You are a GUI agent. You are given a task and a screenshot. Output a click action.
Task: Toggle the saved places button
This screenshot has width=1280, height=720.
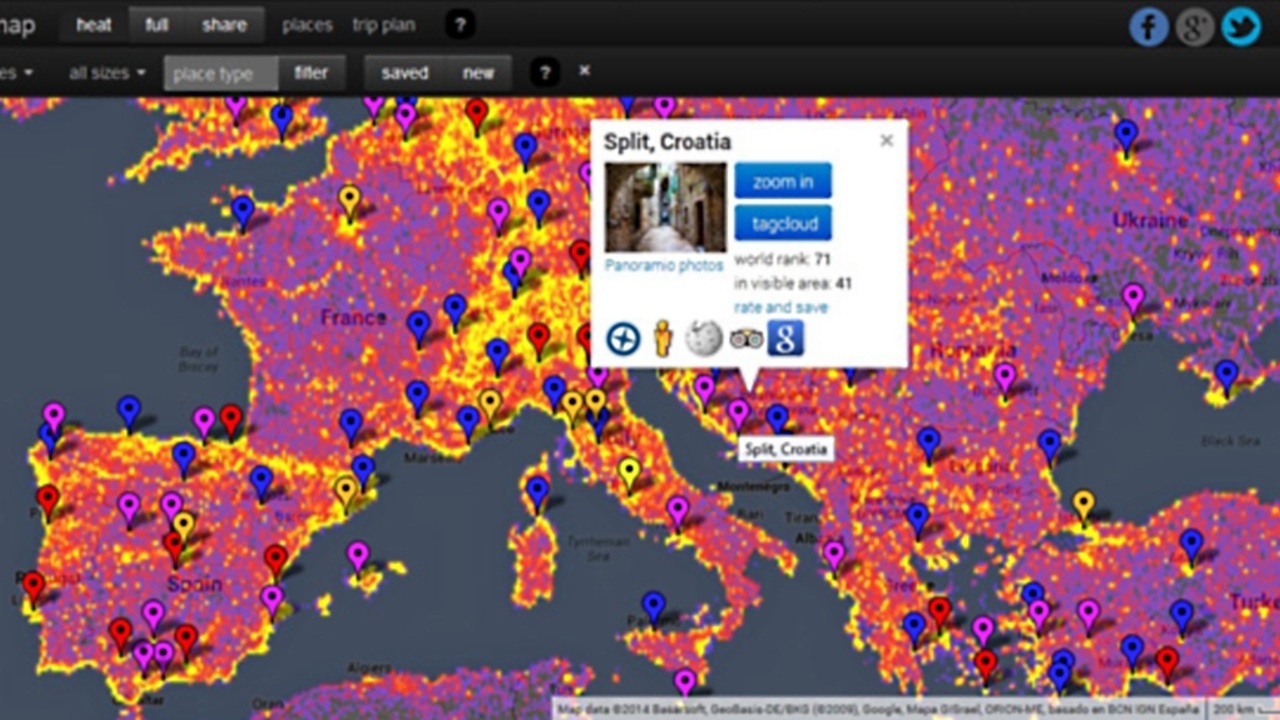pyautogui.click(x=405, y=73)
